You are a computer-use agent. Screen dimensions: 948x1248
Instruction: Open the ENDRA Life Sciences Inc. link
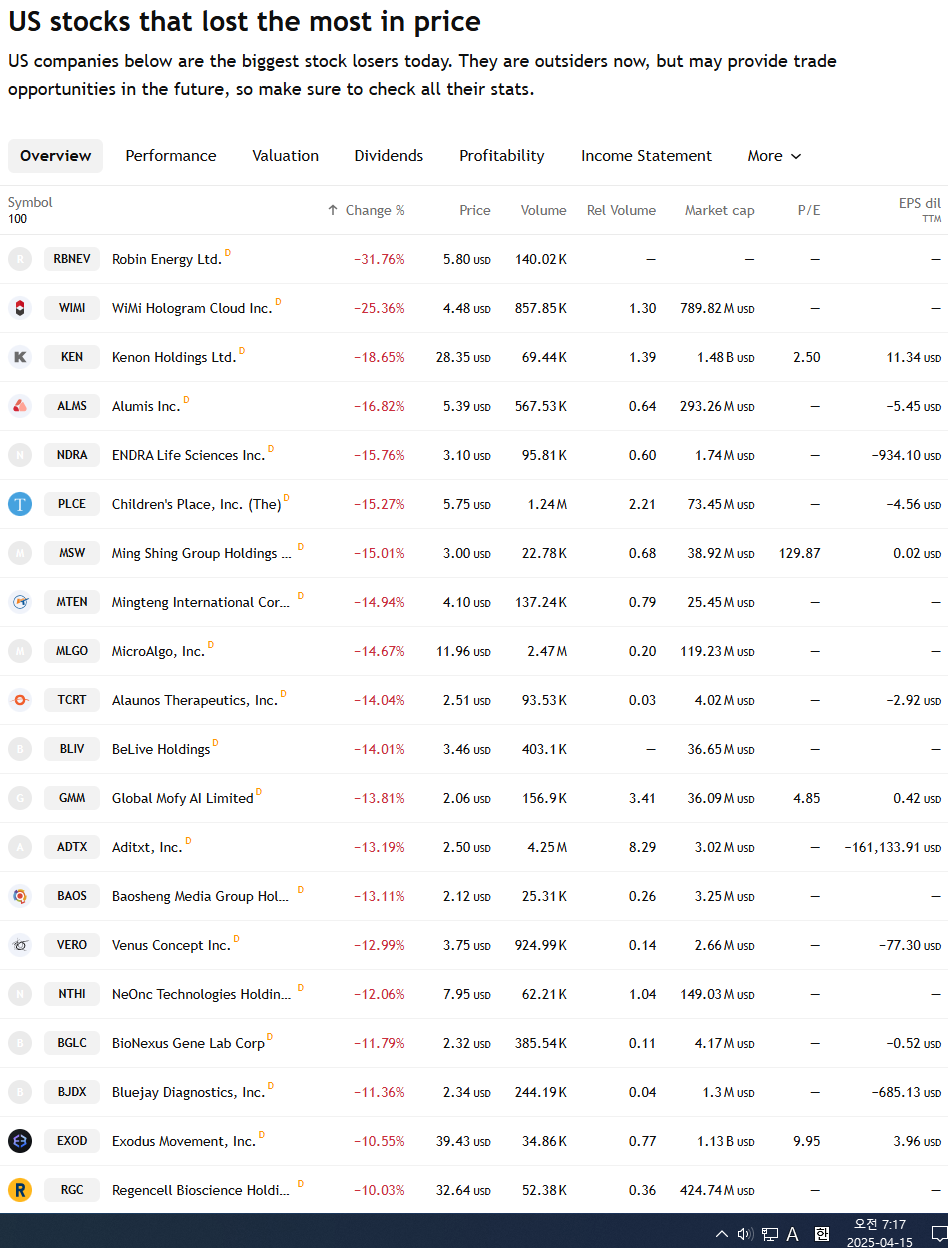[x=188, y=455]
